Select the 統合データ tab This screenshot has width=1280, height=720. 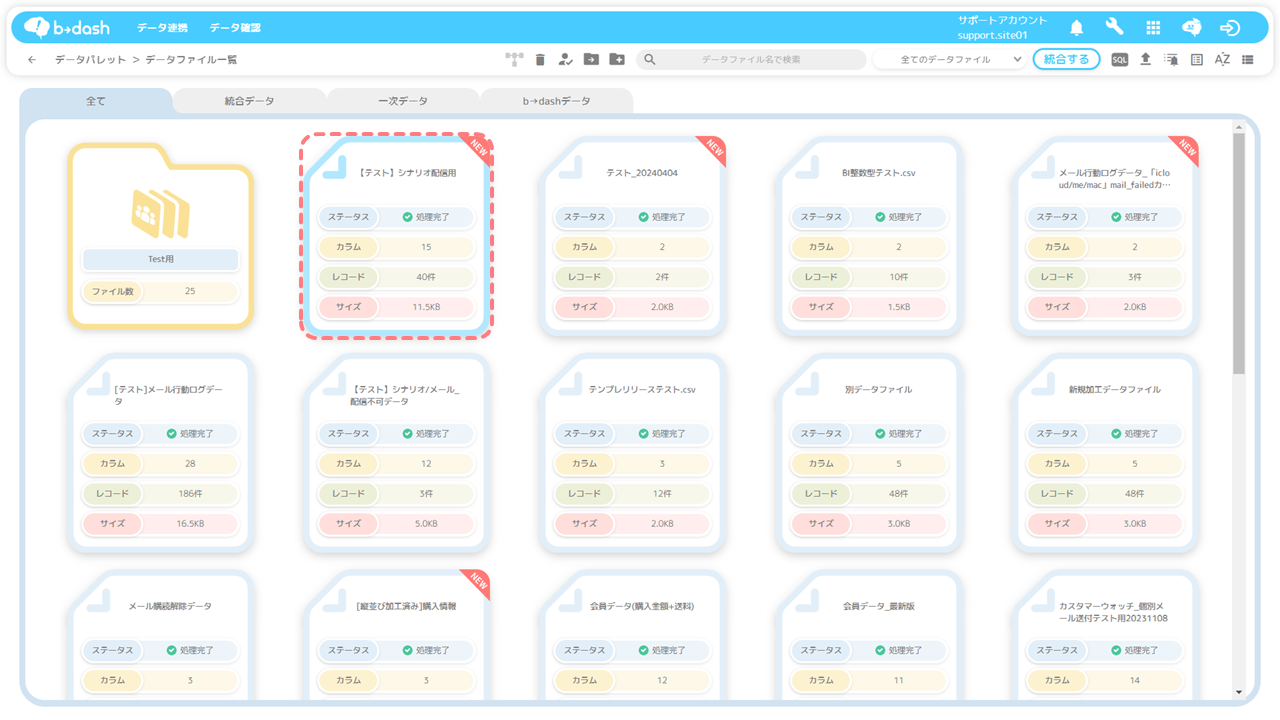tap(249, 101)
